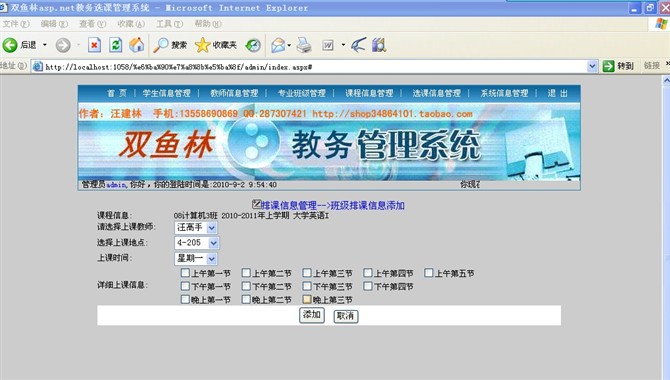Click the page icon in address bar
Screen dimensions: 670x380
(x=38, y=67)
